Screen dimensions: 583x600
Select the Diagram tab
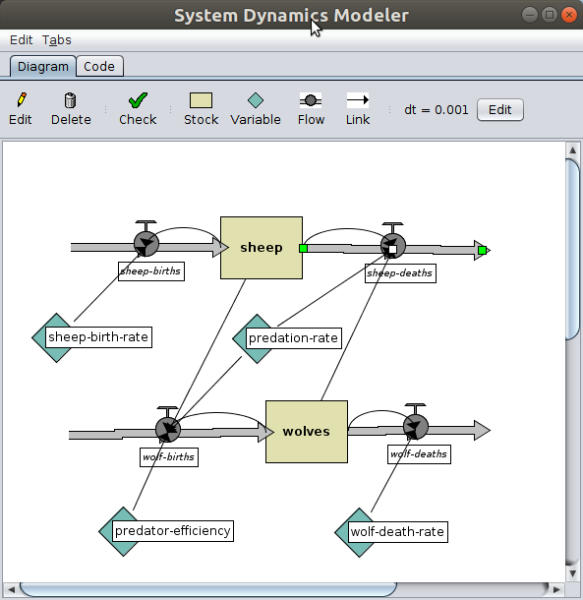point(43,67)
